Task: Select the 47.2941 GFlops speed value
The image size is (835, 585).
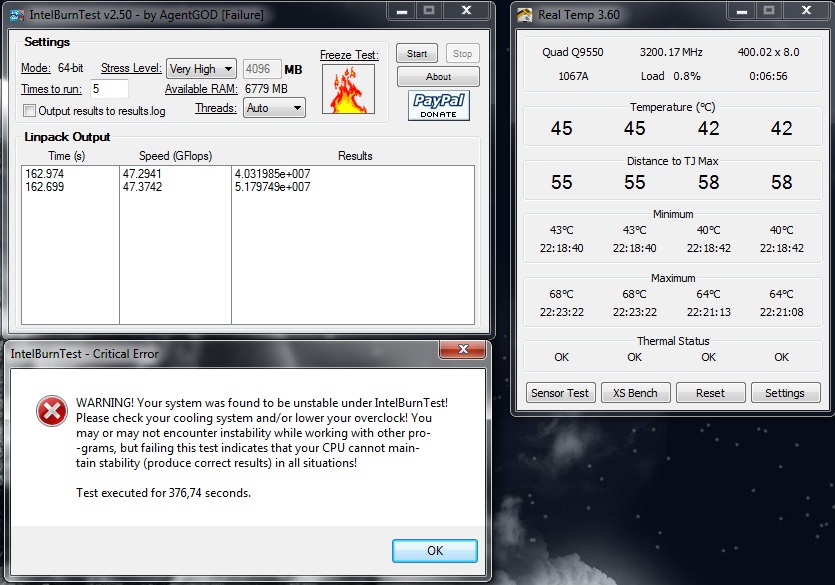Action: pos(142,174)
